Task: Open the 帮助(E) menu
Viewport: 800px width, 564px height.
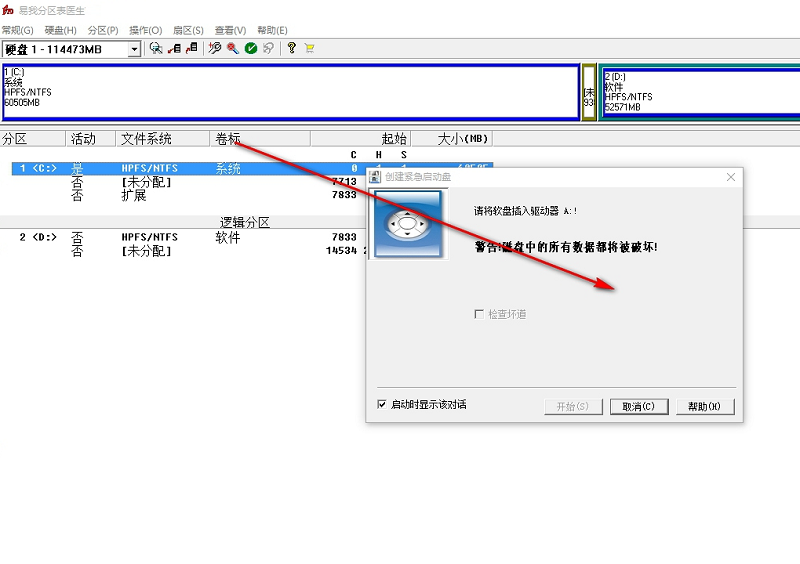Action: coord(272,30)
